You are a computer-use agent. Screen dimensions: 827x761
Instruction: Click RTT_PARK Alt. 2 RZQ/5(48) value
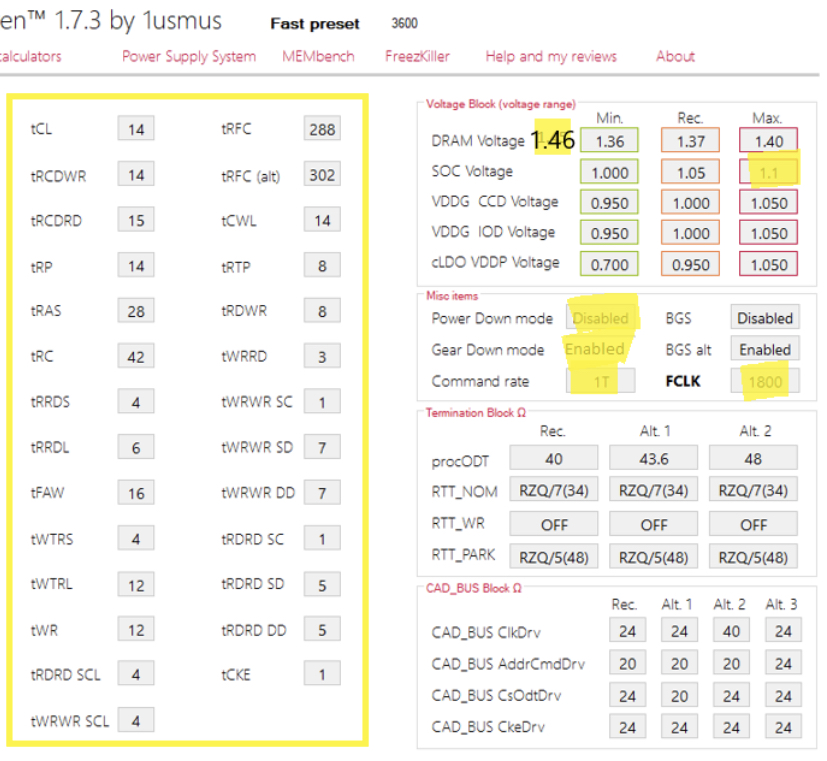pyautogui.click(x=753, y=556)
